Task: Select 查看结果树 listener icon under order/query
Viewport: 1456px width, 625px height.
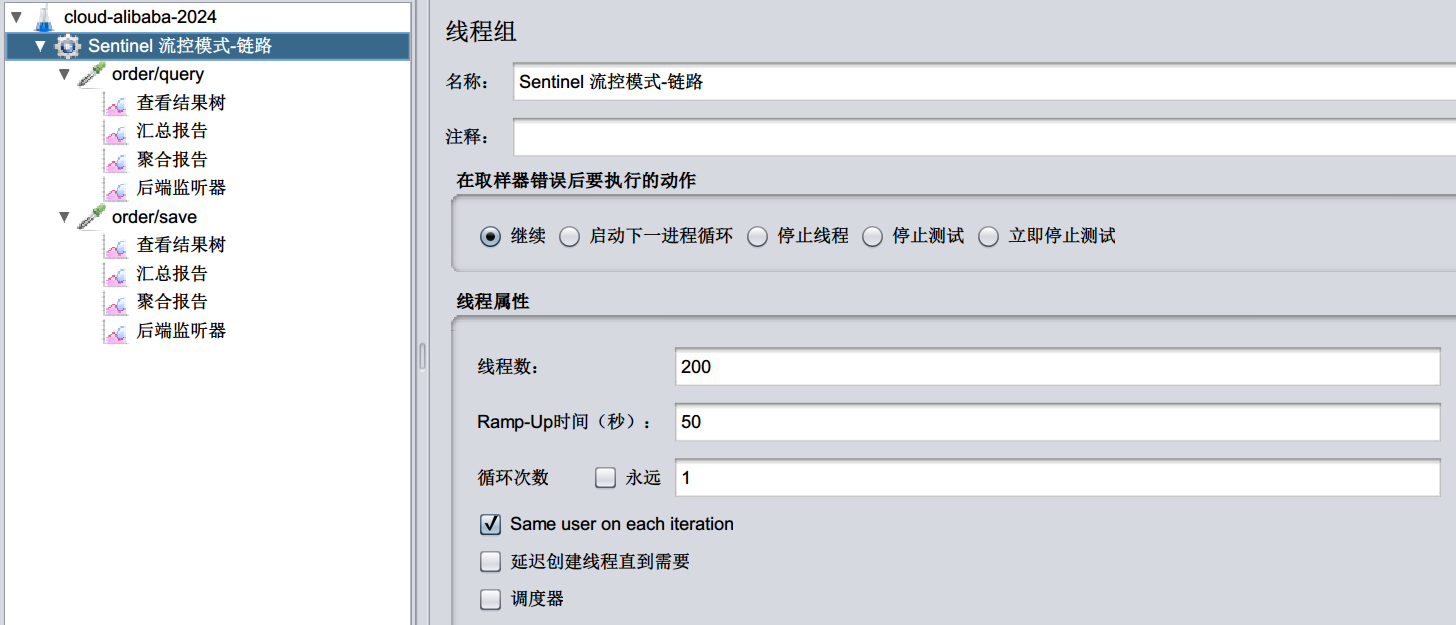Action: tap(116, 103)
